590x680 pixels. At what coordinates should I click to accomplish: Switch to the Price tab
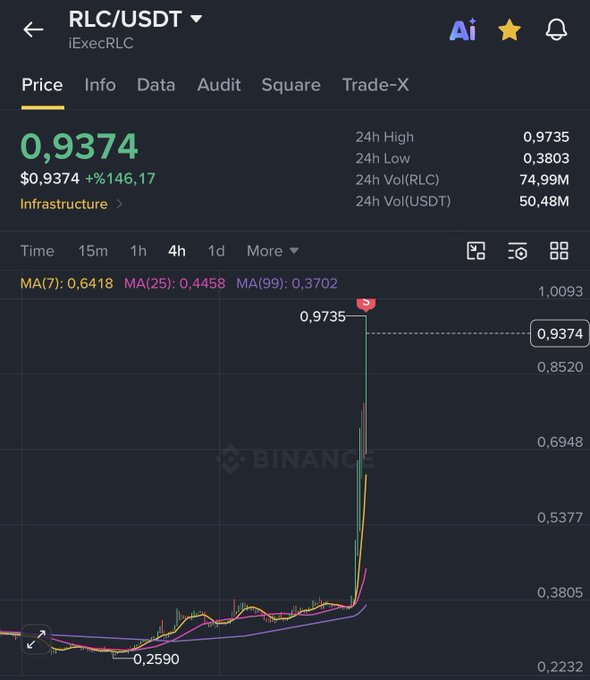[42, 85]
